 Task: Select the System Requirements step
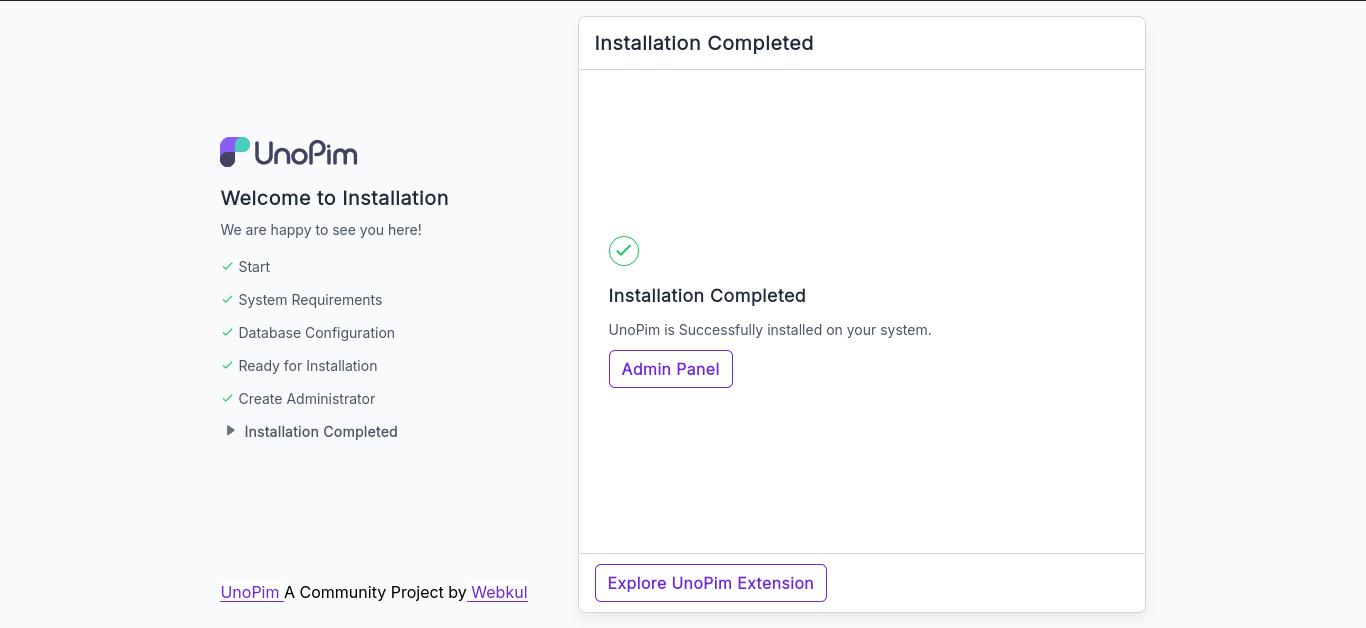pyautogui.click(x=310, y=300)
